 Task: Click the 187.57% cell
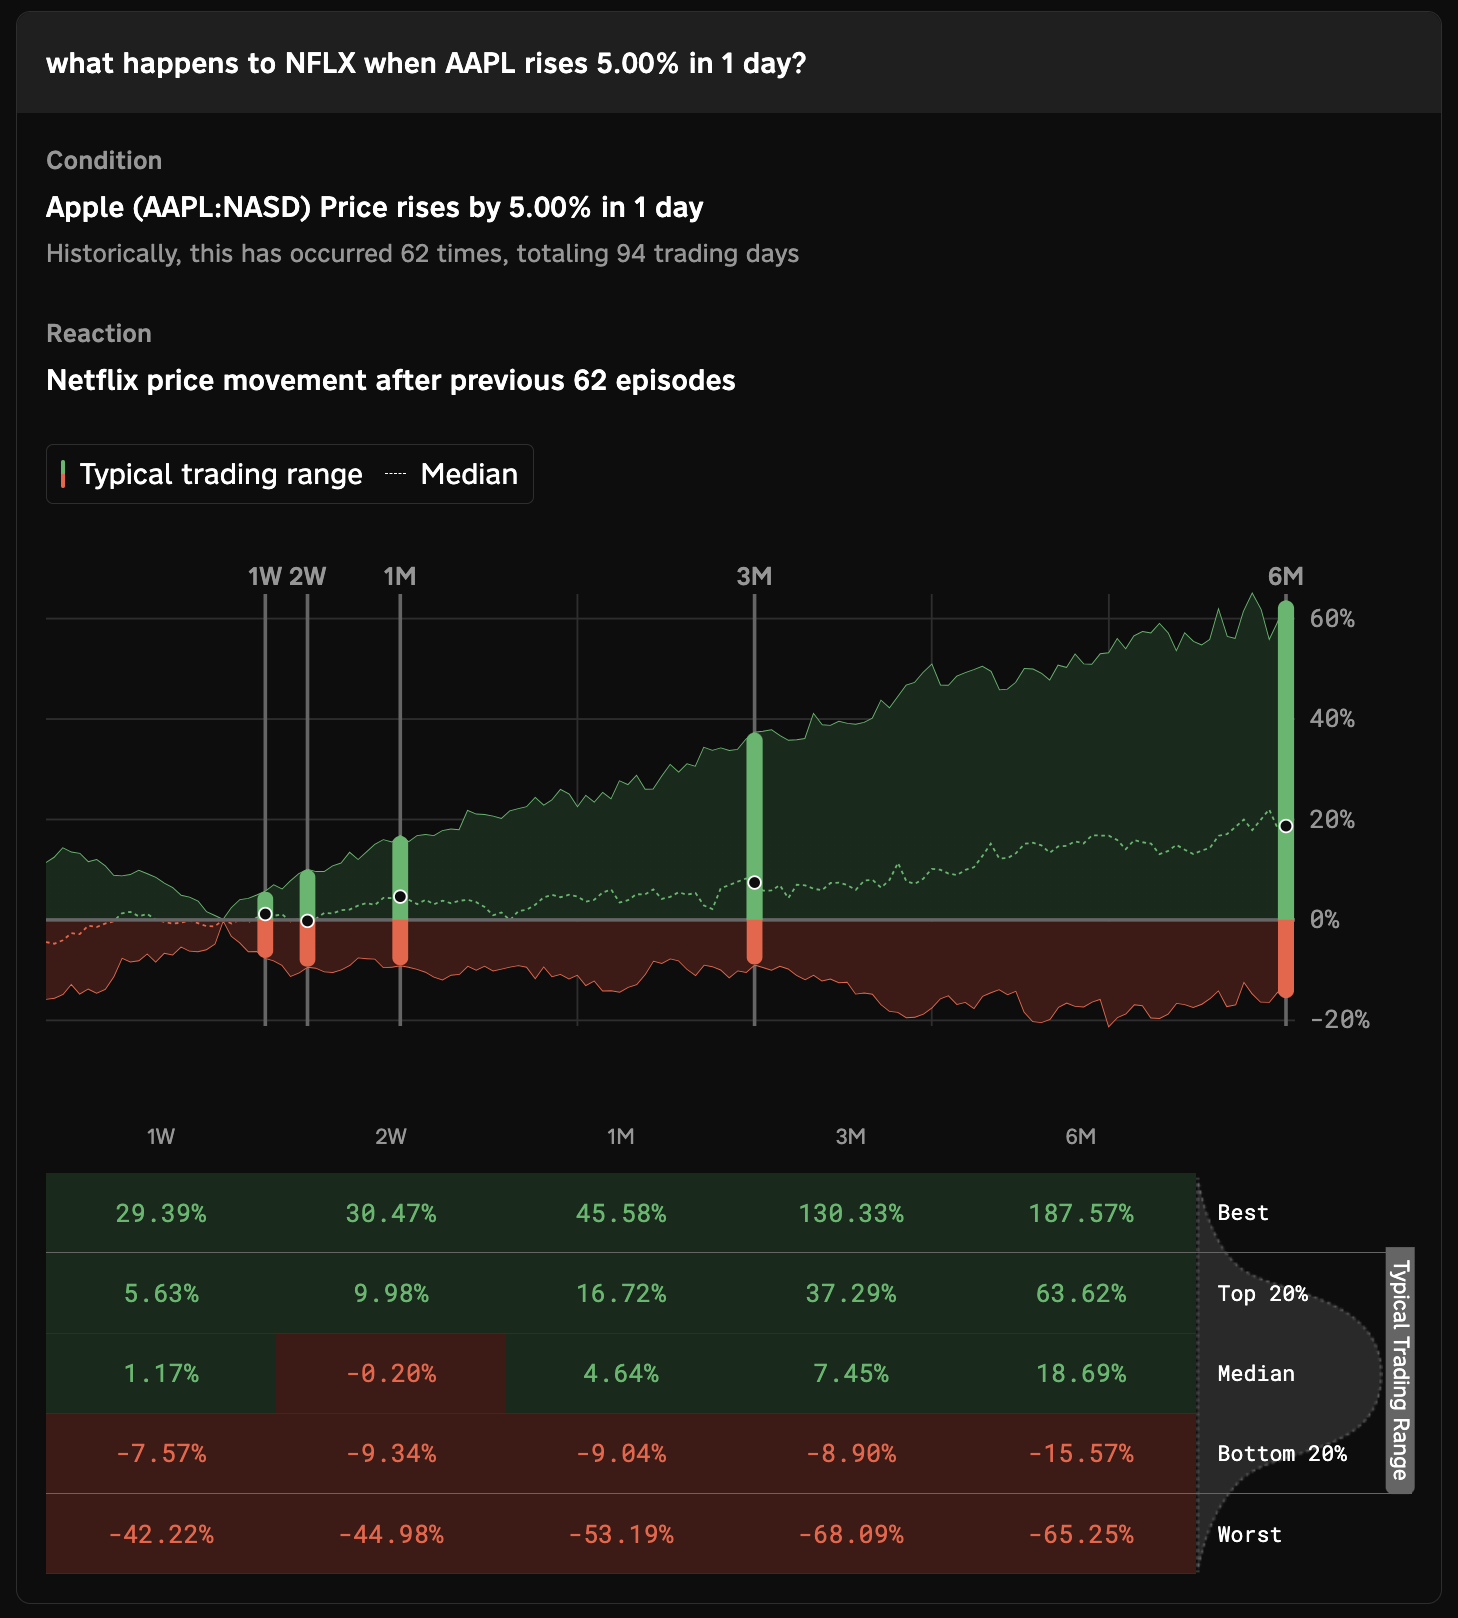(1081, 1213)
